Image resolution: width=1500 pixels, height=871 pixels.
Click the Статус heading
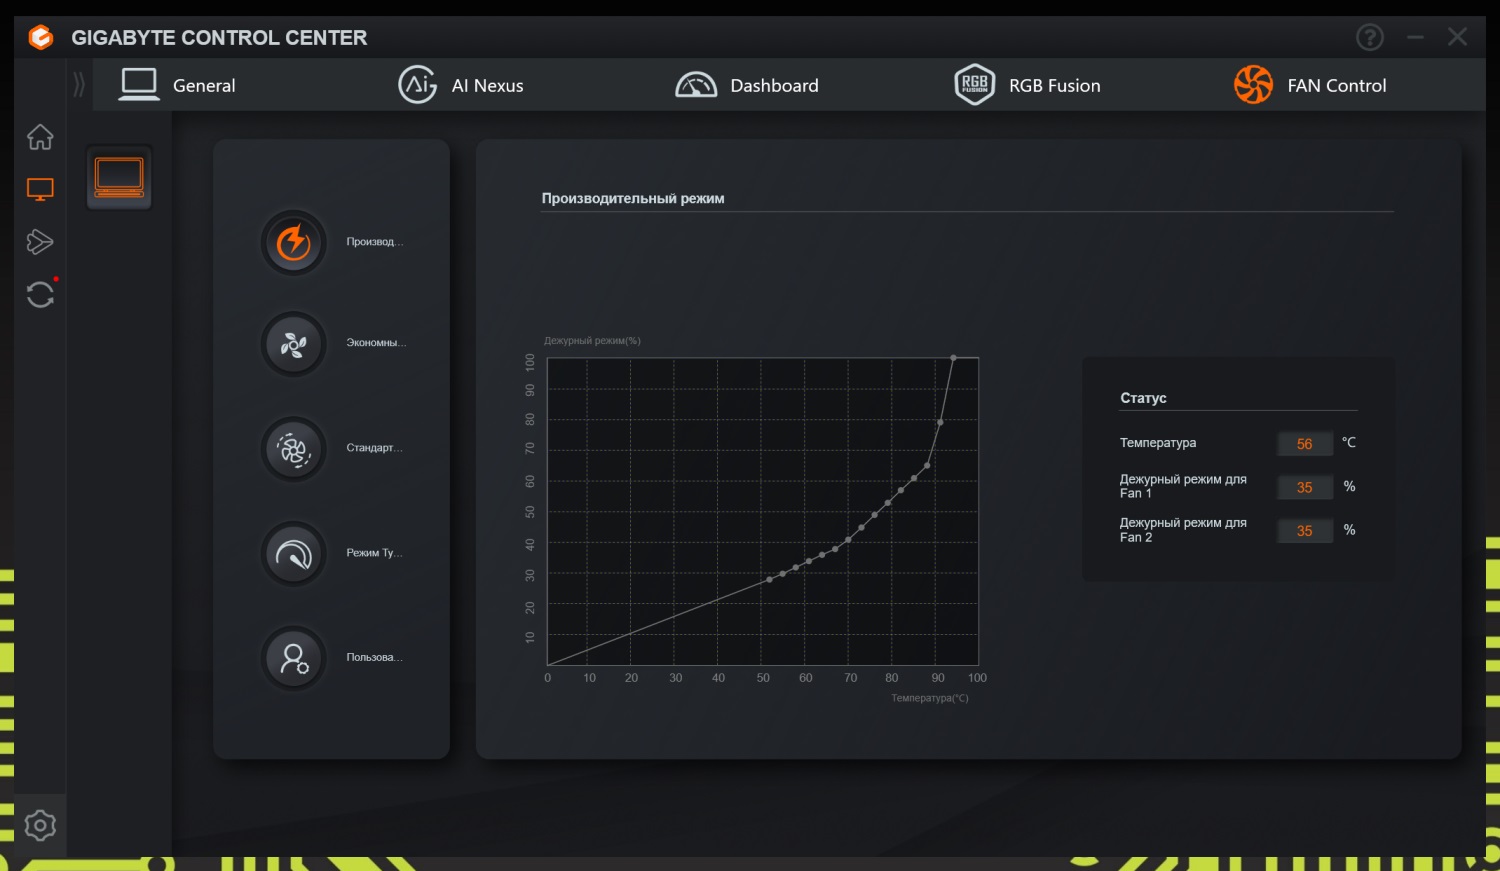pos(1143,398)
